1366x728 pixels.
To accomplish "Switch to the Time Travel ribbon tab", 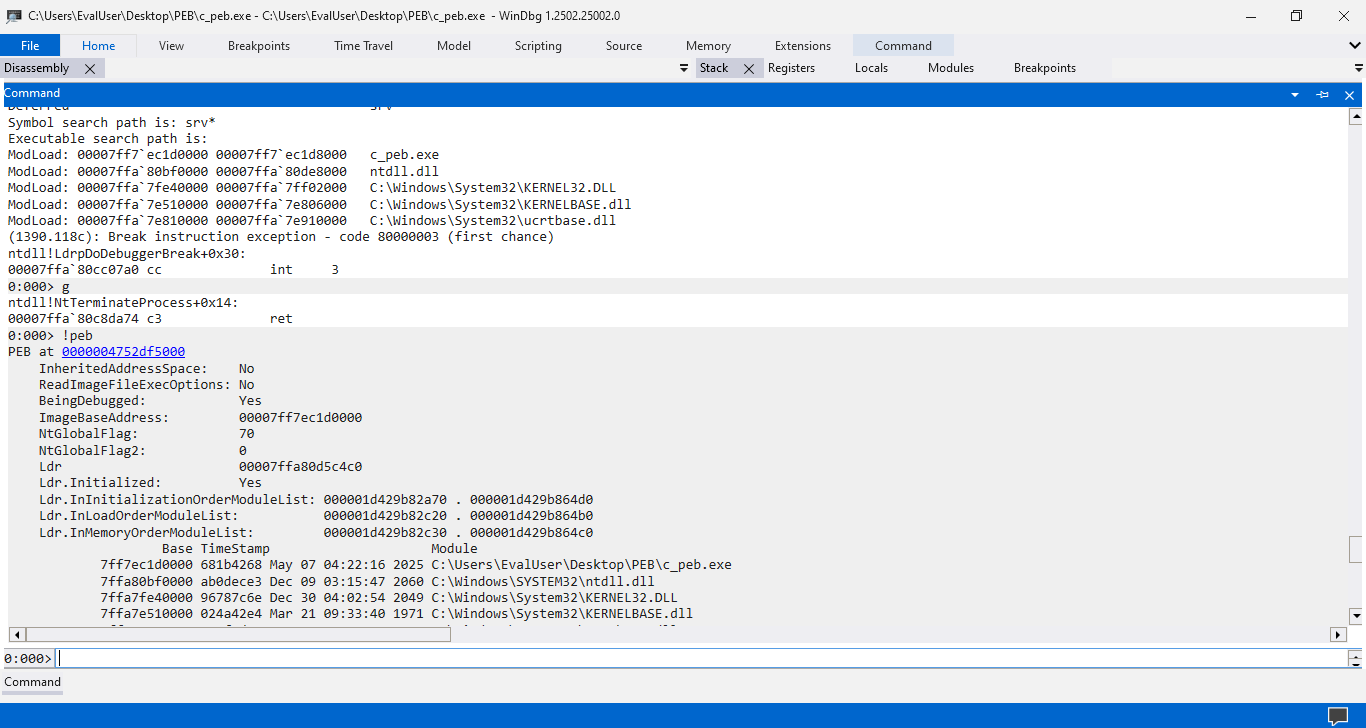I will (363, 45).
